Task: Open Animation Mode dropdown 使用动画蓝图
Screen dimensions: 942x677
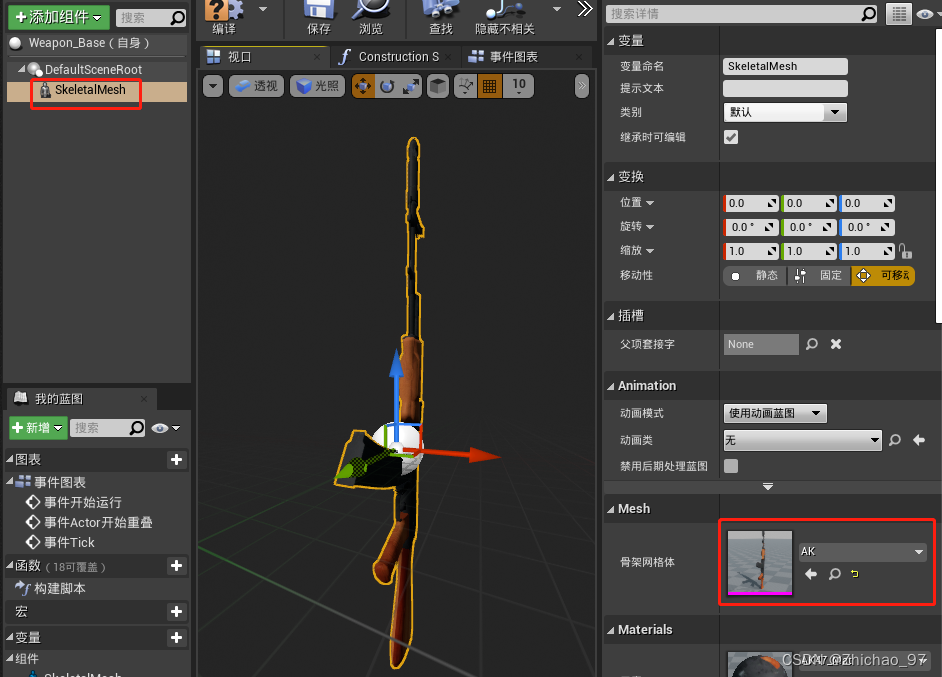Action: pyautogui.click(x=775, y=413)
